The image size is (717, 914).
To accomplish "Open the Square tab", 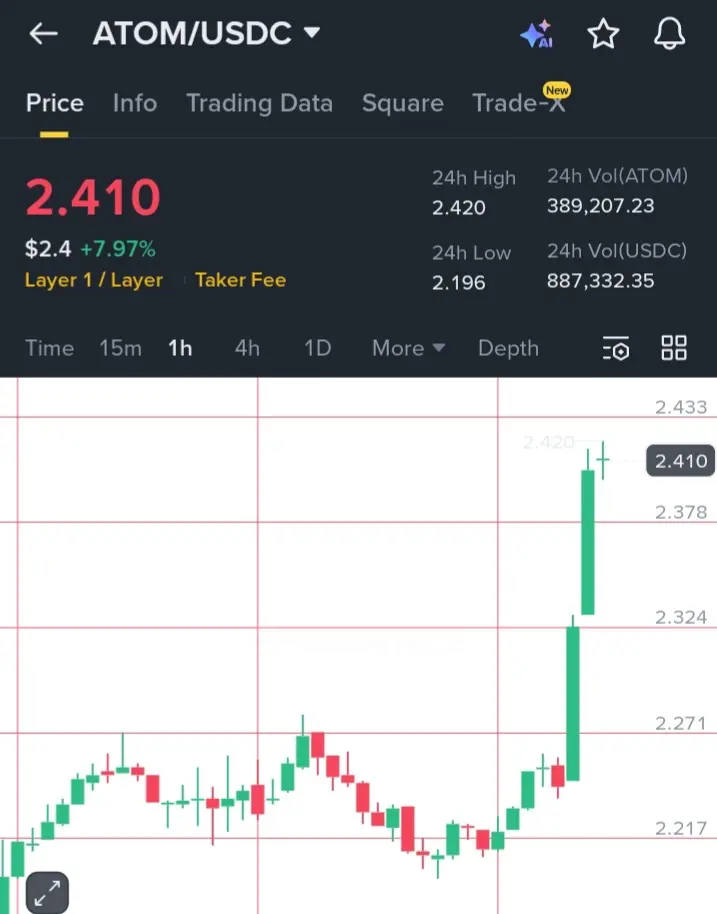I will [403, 103].
